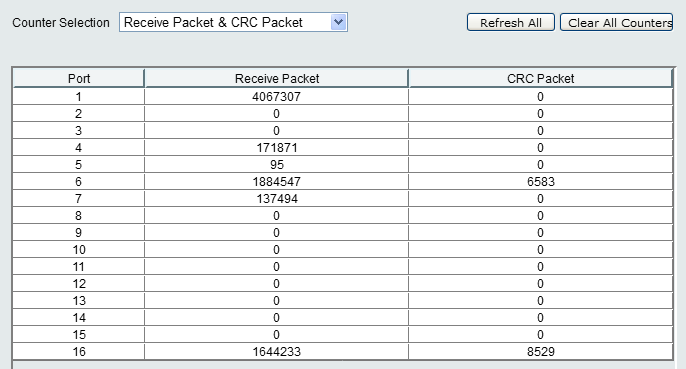Screen dimensions: 686x369
Task: Click the Clear All Counters button
Action: click(x=617, y=22)
